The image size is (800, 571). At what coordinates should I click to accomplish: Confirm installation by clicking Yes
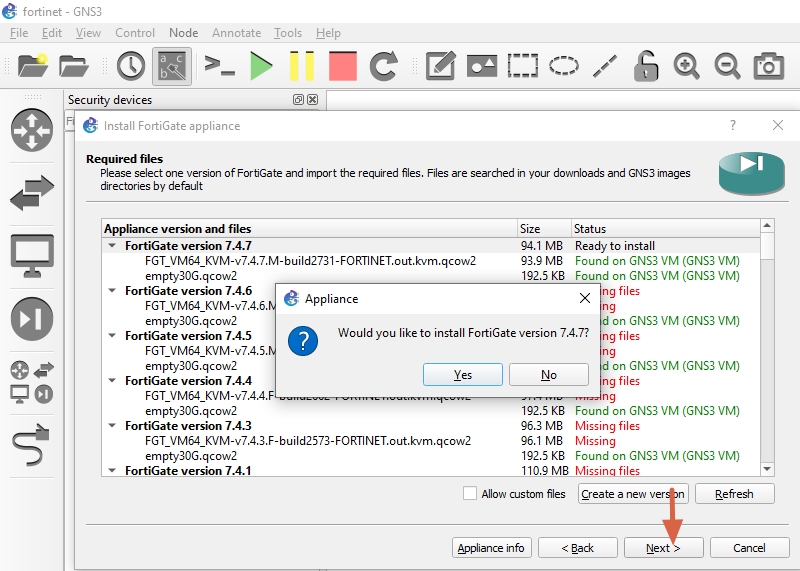(x=463, y=375)
